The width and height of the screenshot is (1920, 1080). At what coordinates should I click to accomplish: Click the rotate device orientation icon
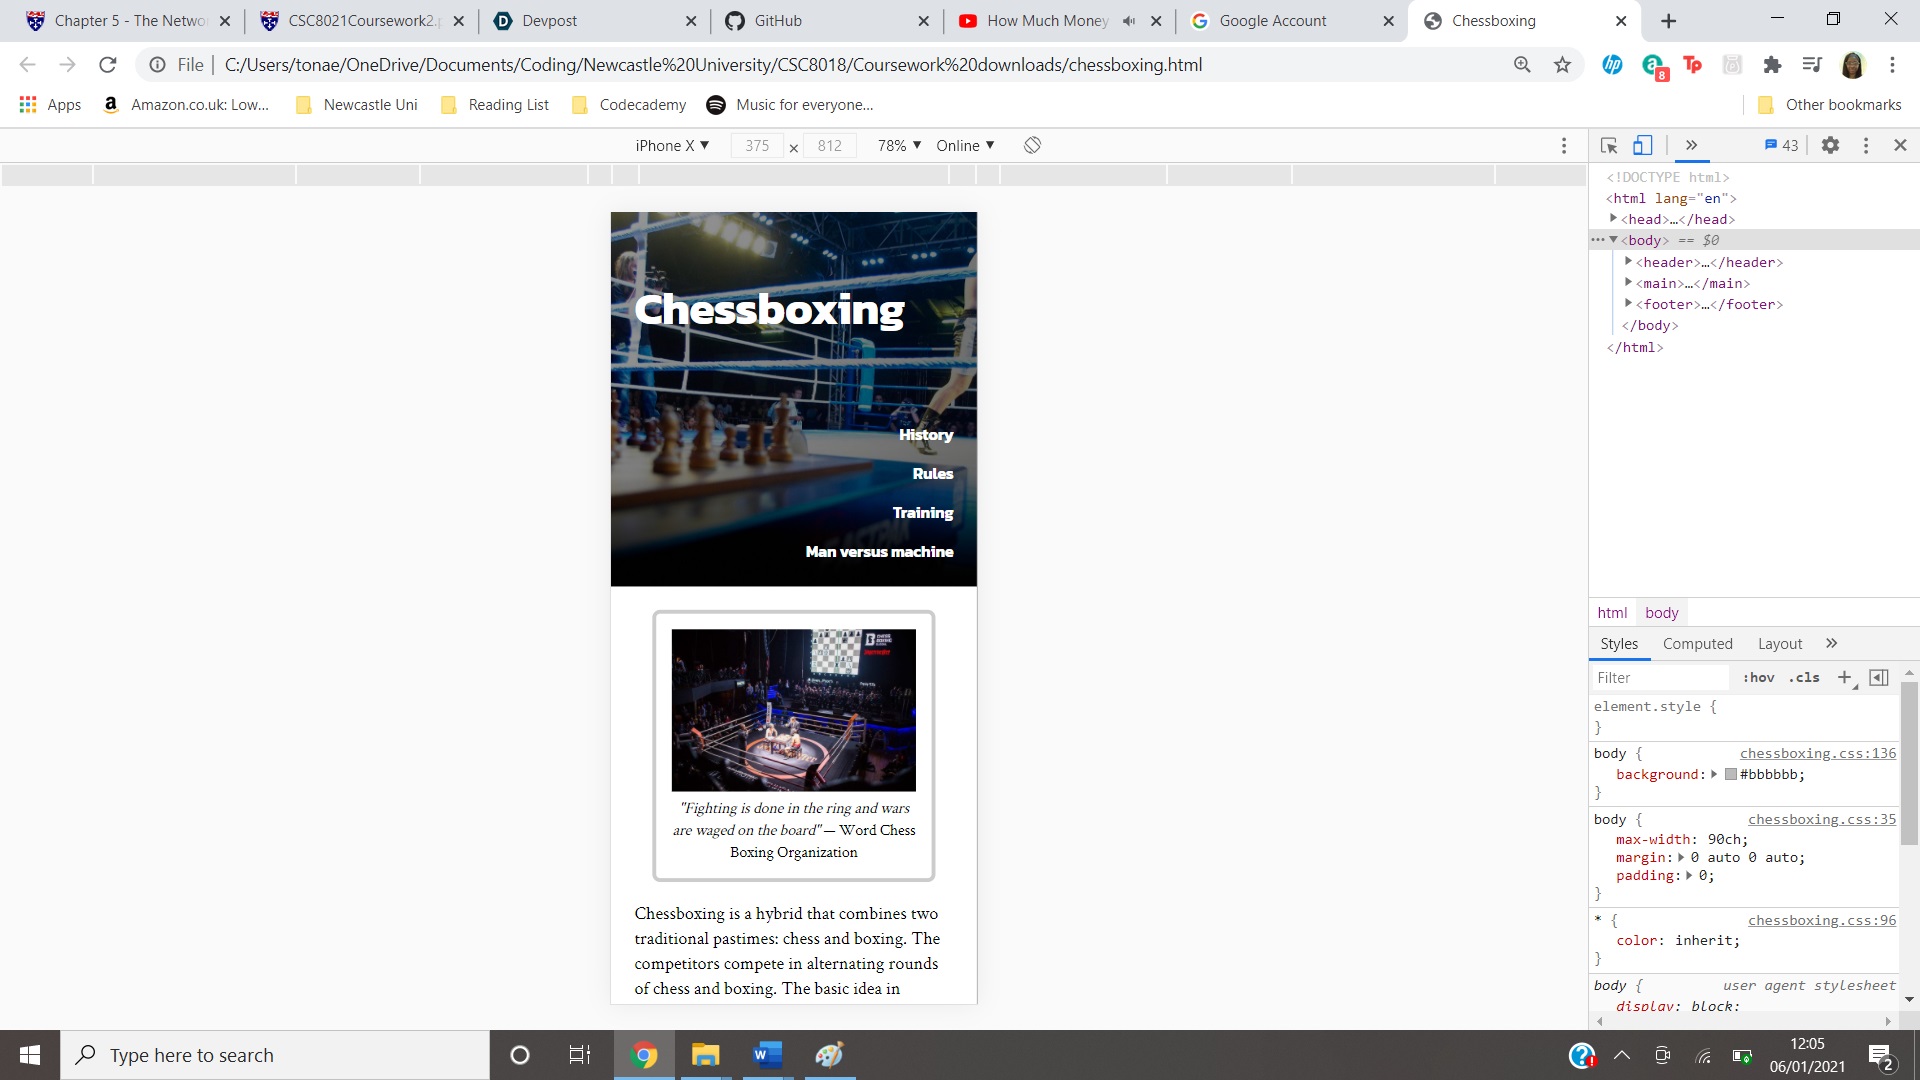tap(1032, 145)
